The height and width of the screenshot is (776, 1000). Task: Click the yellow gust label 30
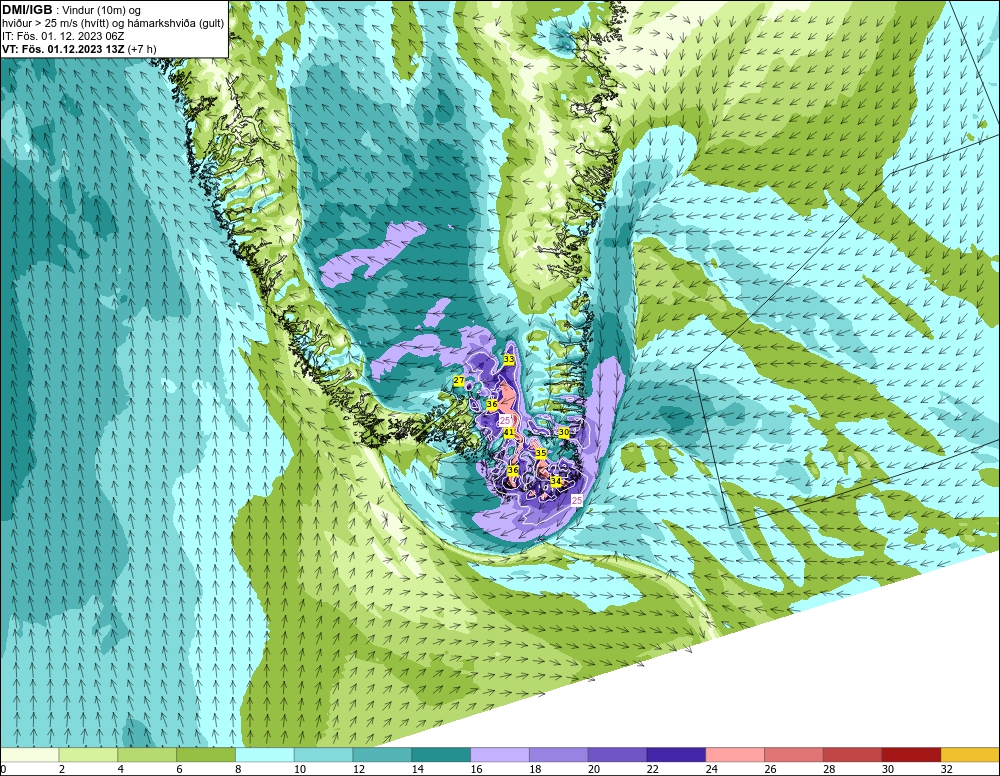click(564, 432)
